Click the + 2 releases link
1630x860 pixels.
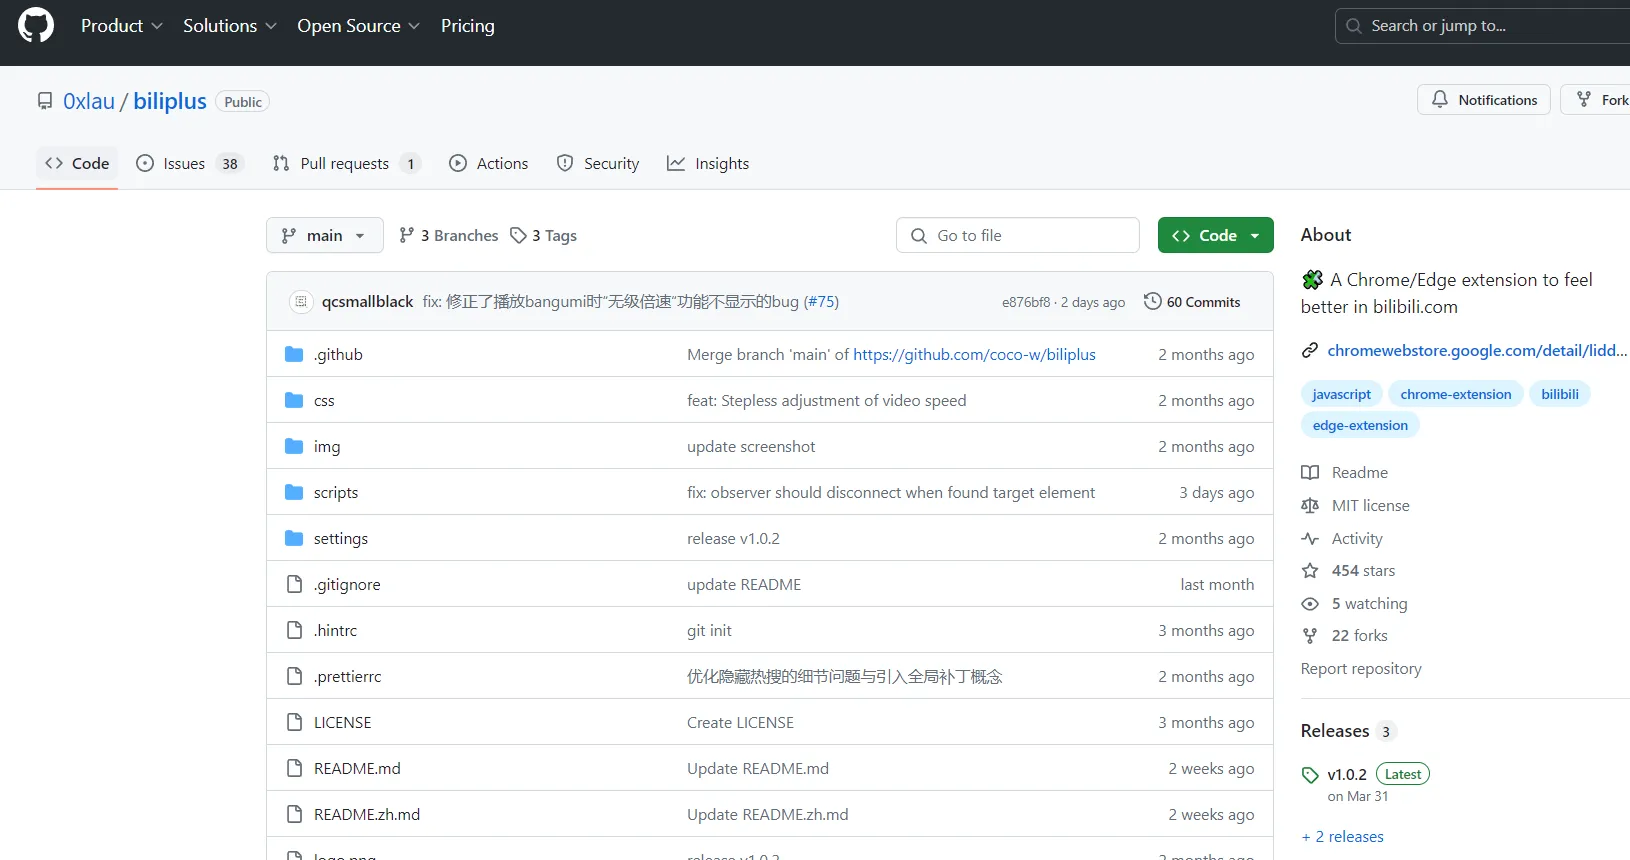(1342, 837)
